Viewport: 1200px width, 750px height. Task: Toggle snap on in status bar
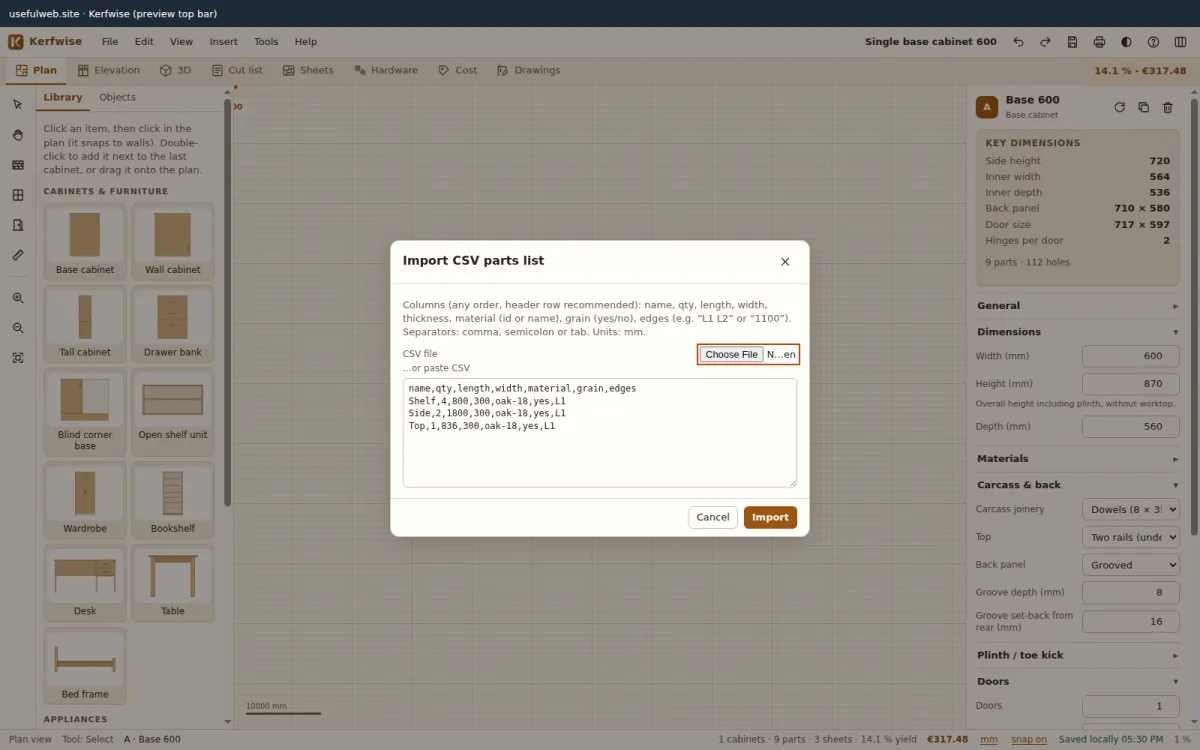point(1028,740)
